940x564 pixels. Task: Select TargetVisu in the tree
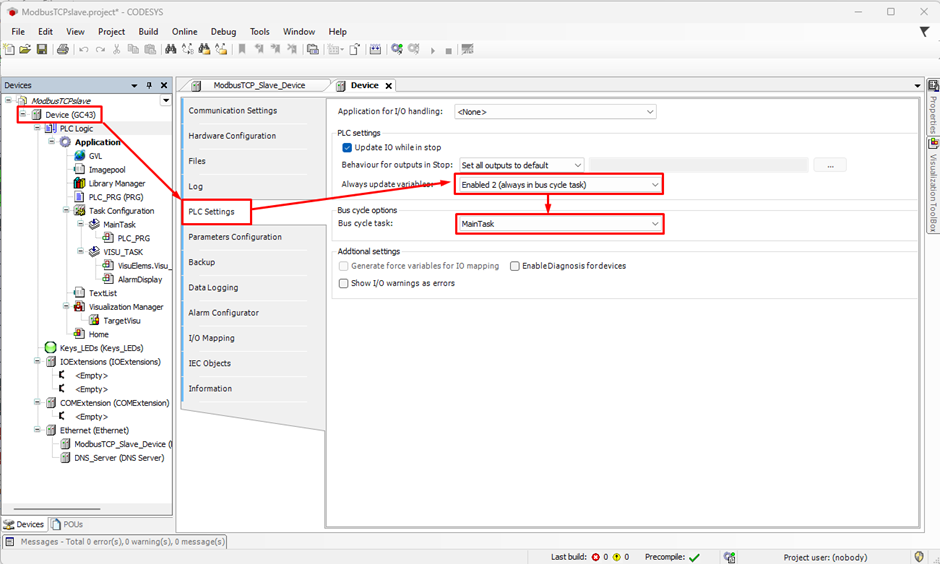(x=122, y=321)
